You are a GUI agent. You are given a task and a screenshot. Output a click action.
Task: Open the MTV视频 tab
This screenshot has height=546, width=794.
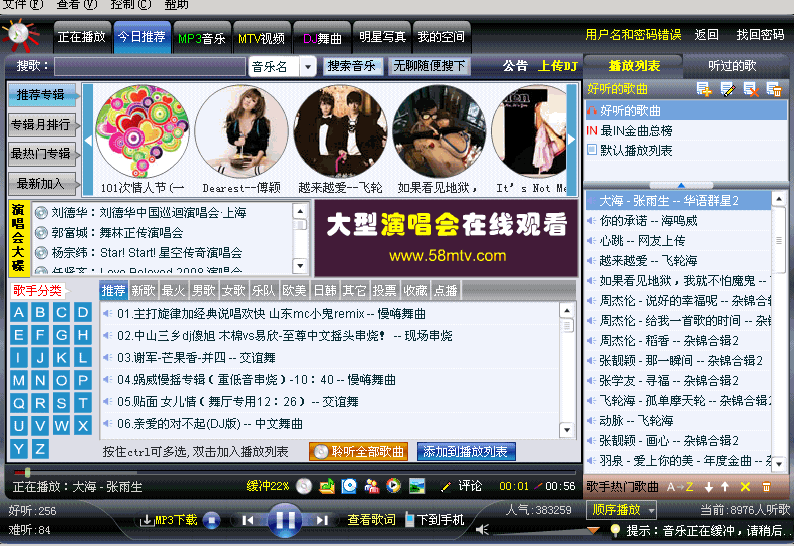click(x=261, y=37)
